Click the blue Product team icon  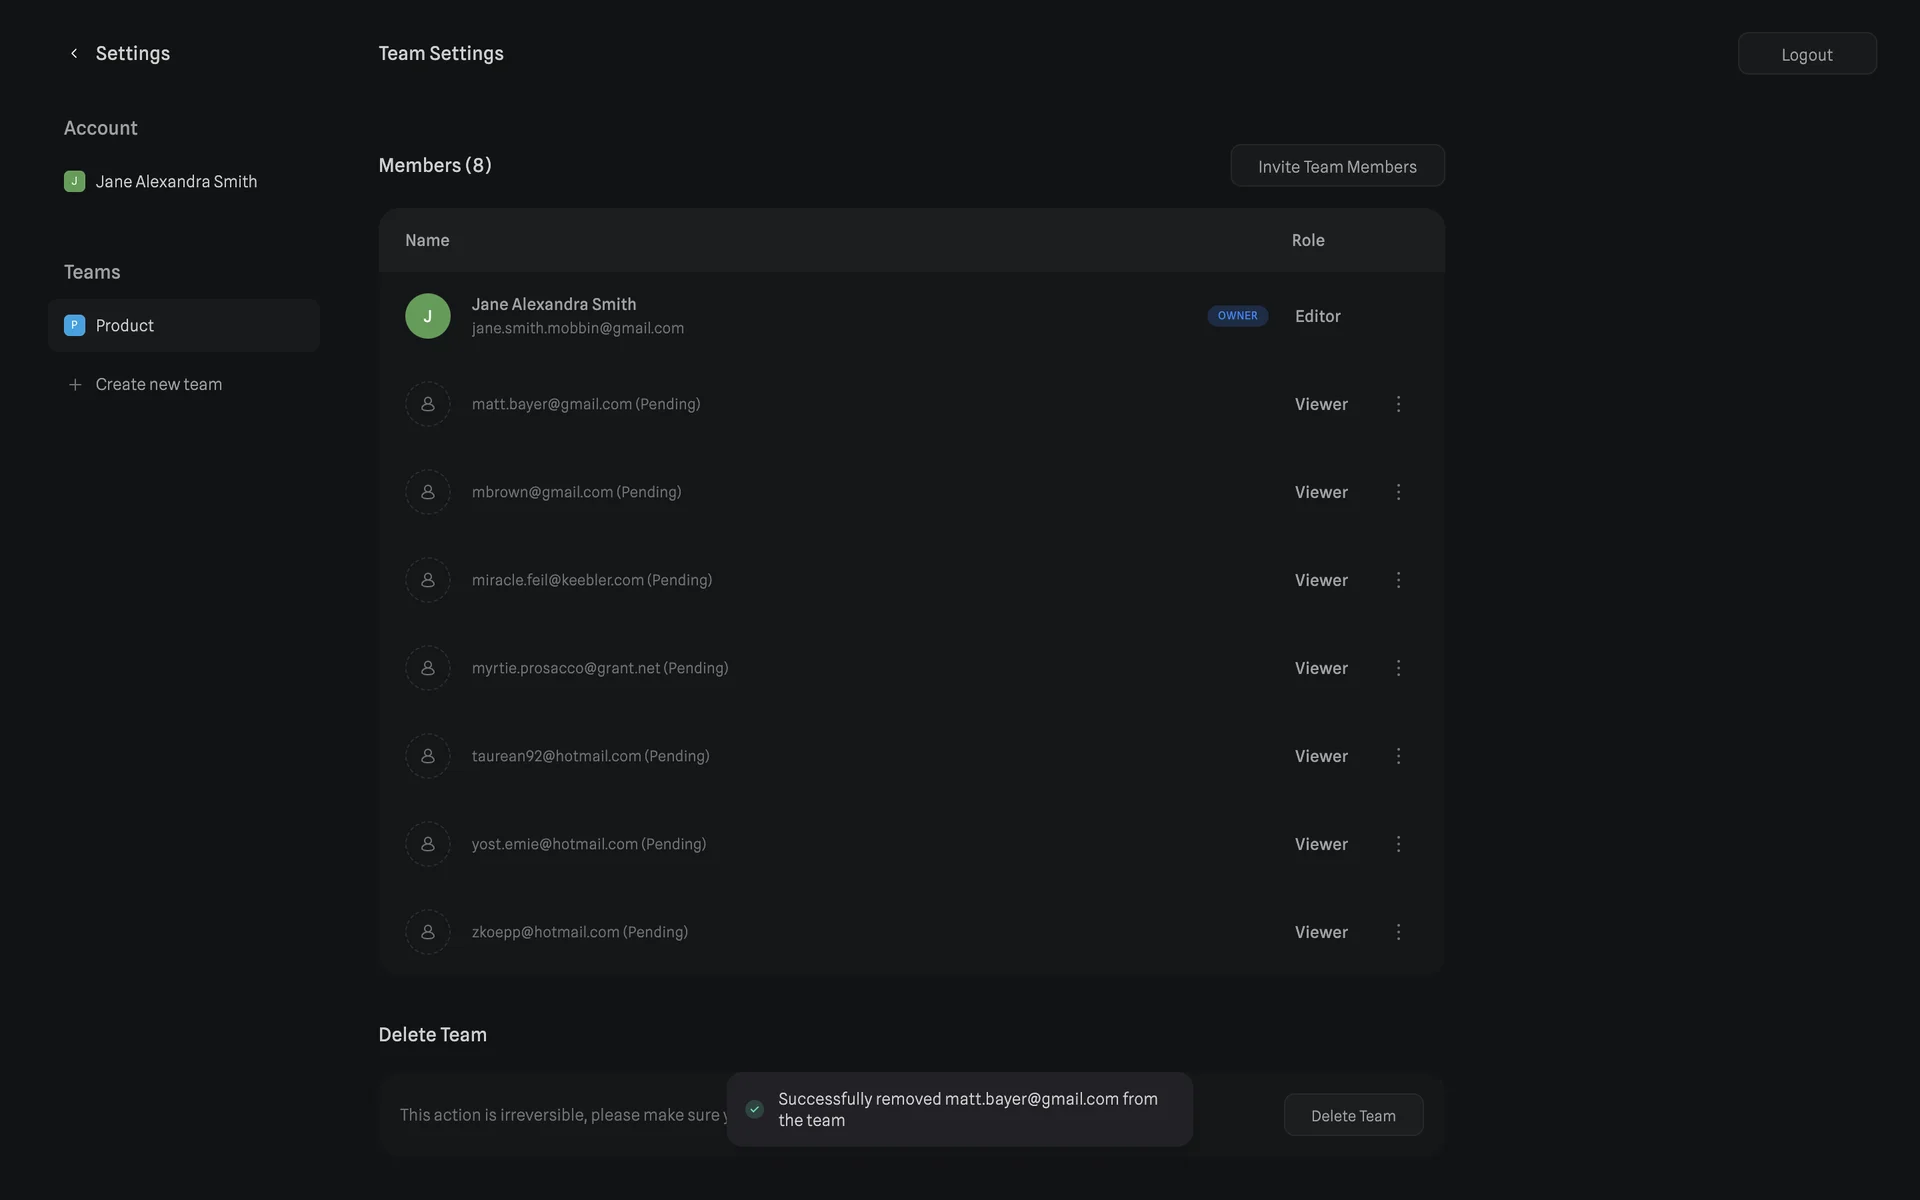[x=74, y=326]
